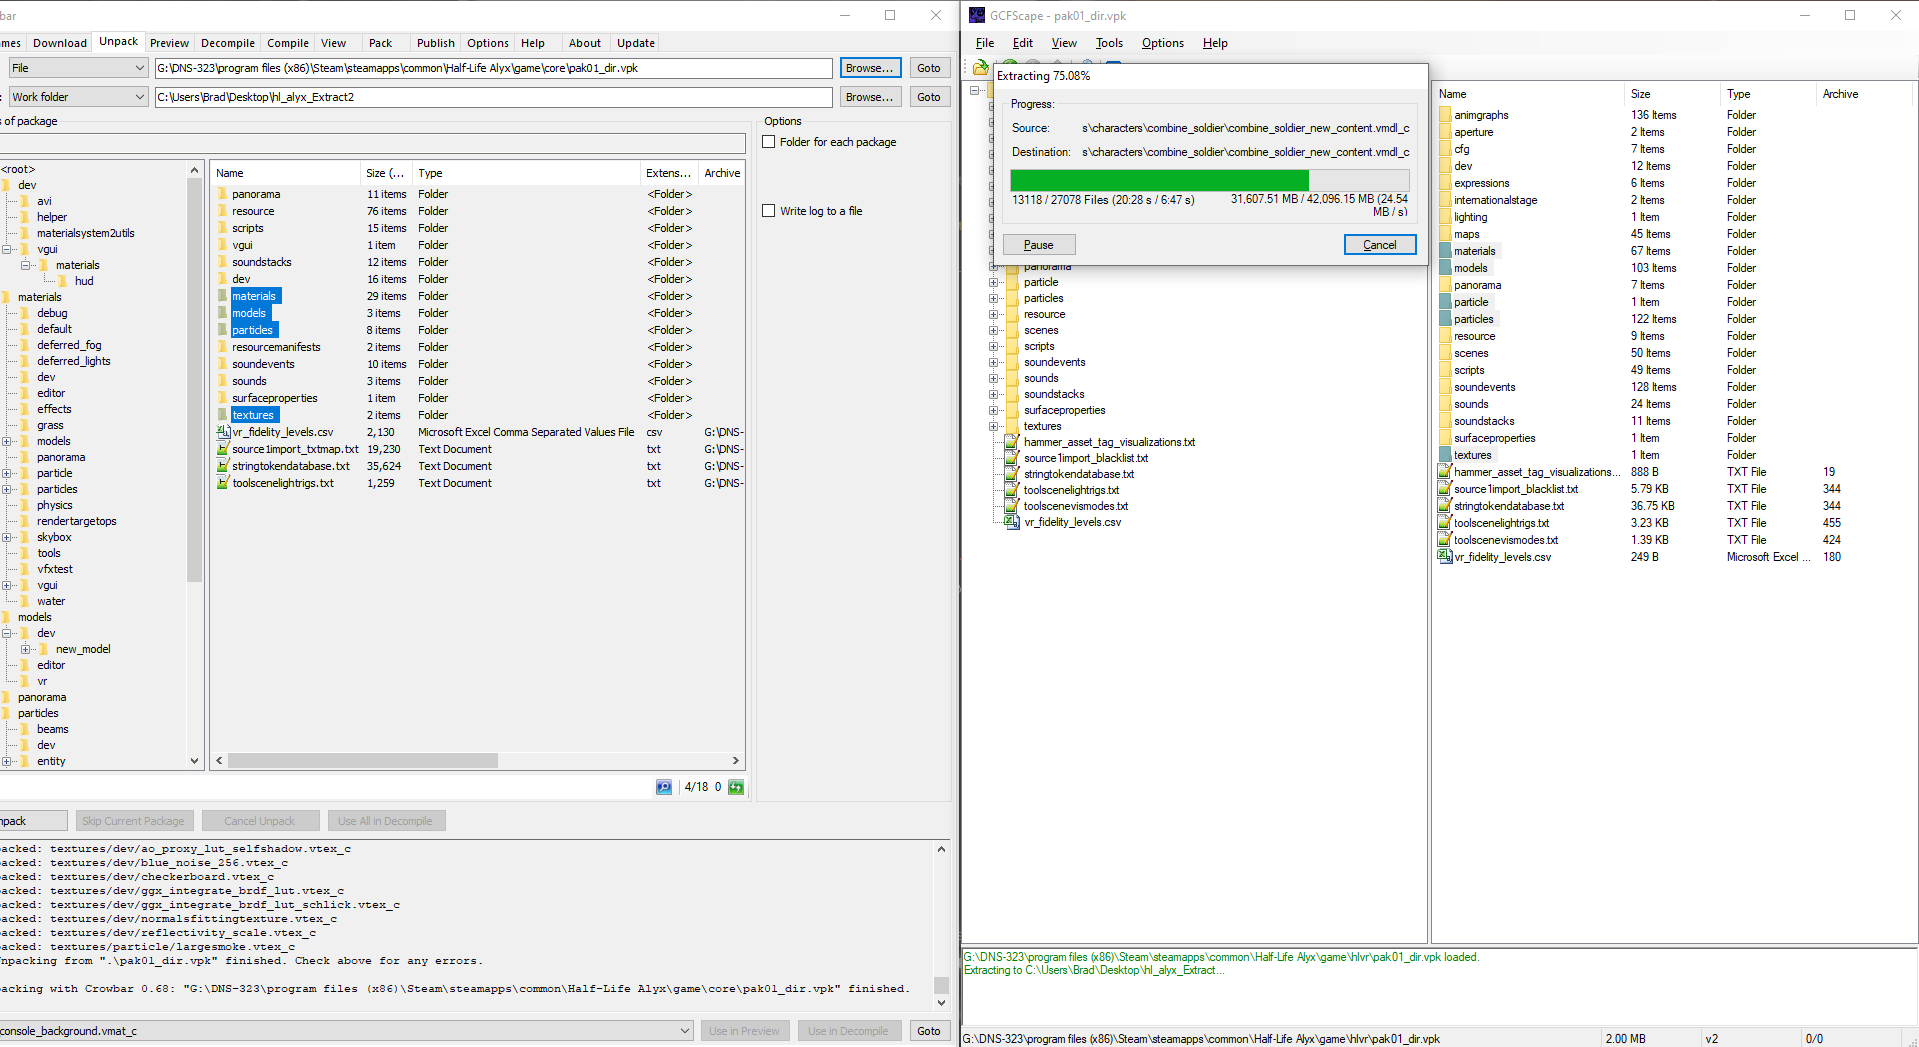The height and width of the screenshot is (1047, 1919).
Task: Switch to the Decompile tab in Crowbar
Action: [228, 43]
